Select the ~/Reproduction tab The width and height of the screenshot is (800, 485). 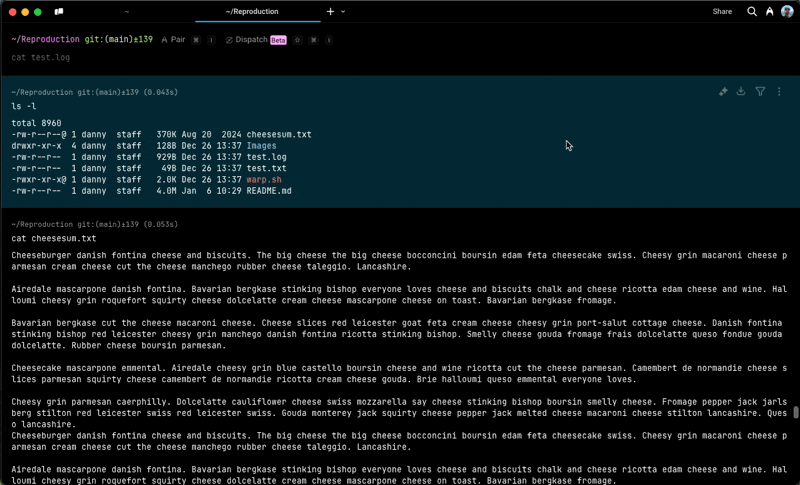[x=252, y=12]
